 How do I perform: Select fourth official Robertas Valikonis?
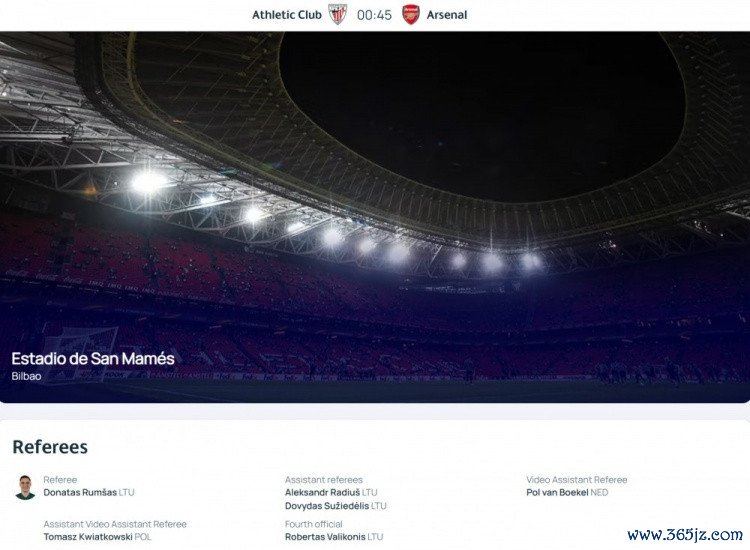pos(325,537)
